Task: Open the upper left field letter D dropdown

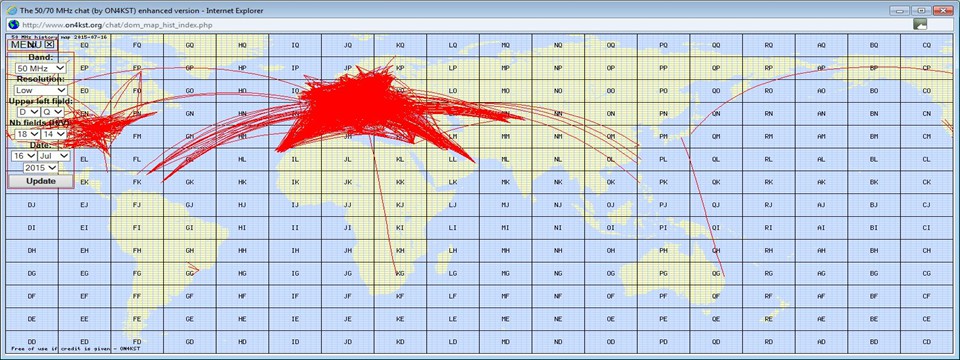Action: coord(28,112)
